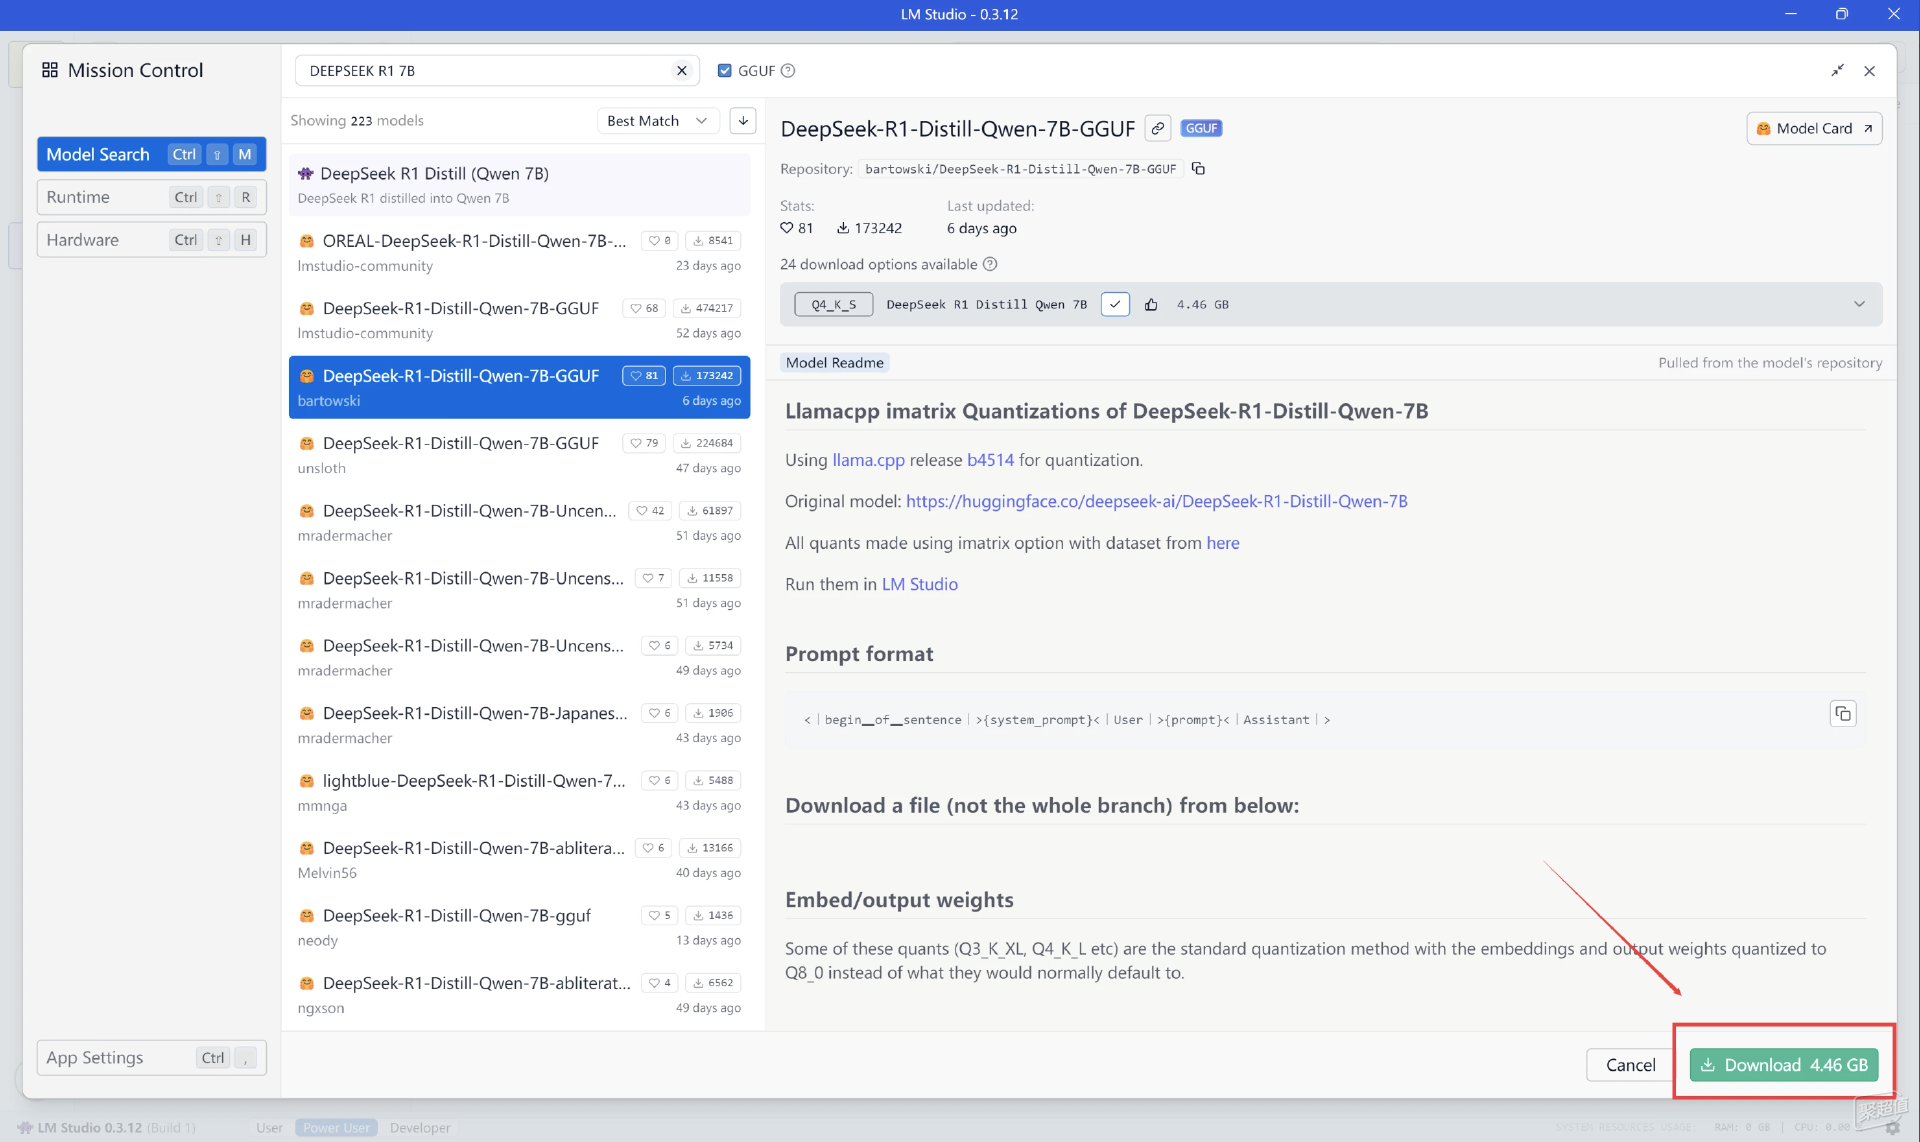
Task: Click the heart stats icon showing 81
Action: (787, 228)
